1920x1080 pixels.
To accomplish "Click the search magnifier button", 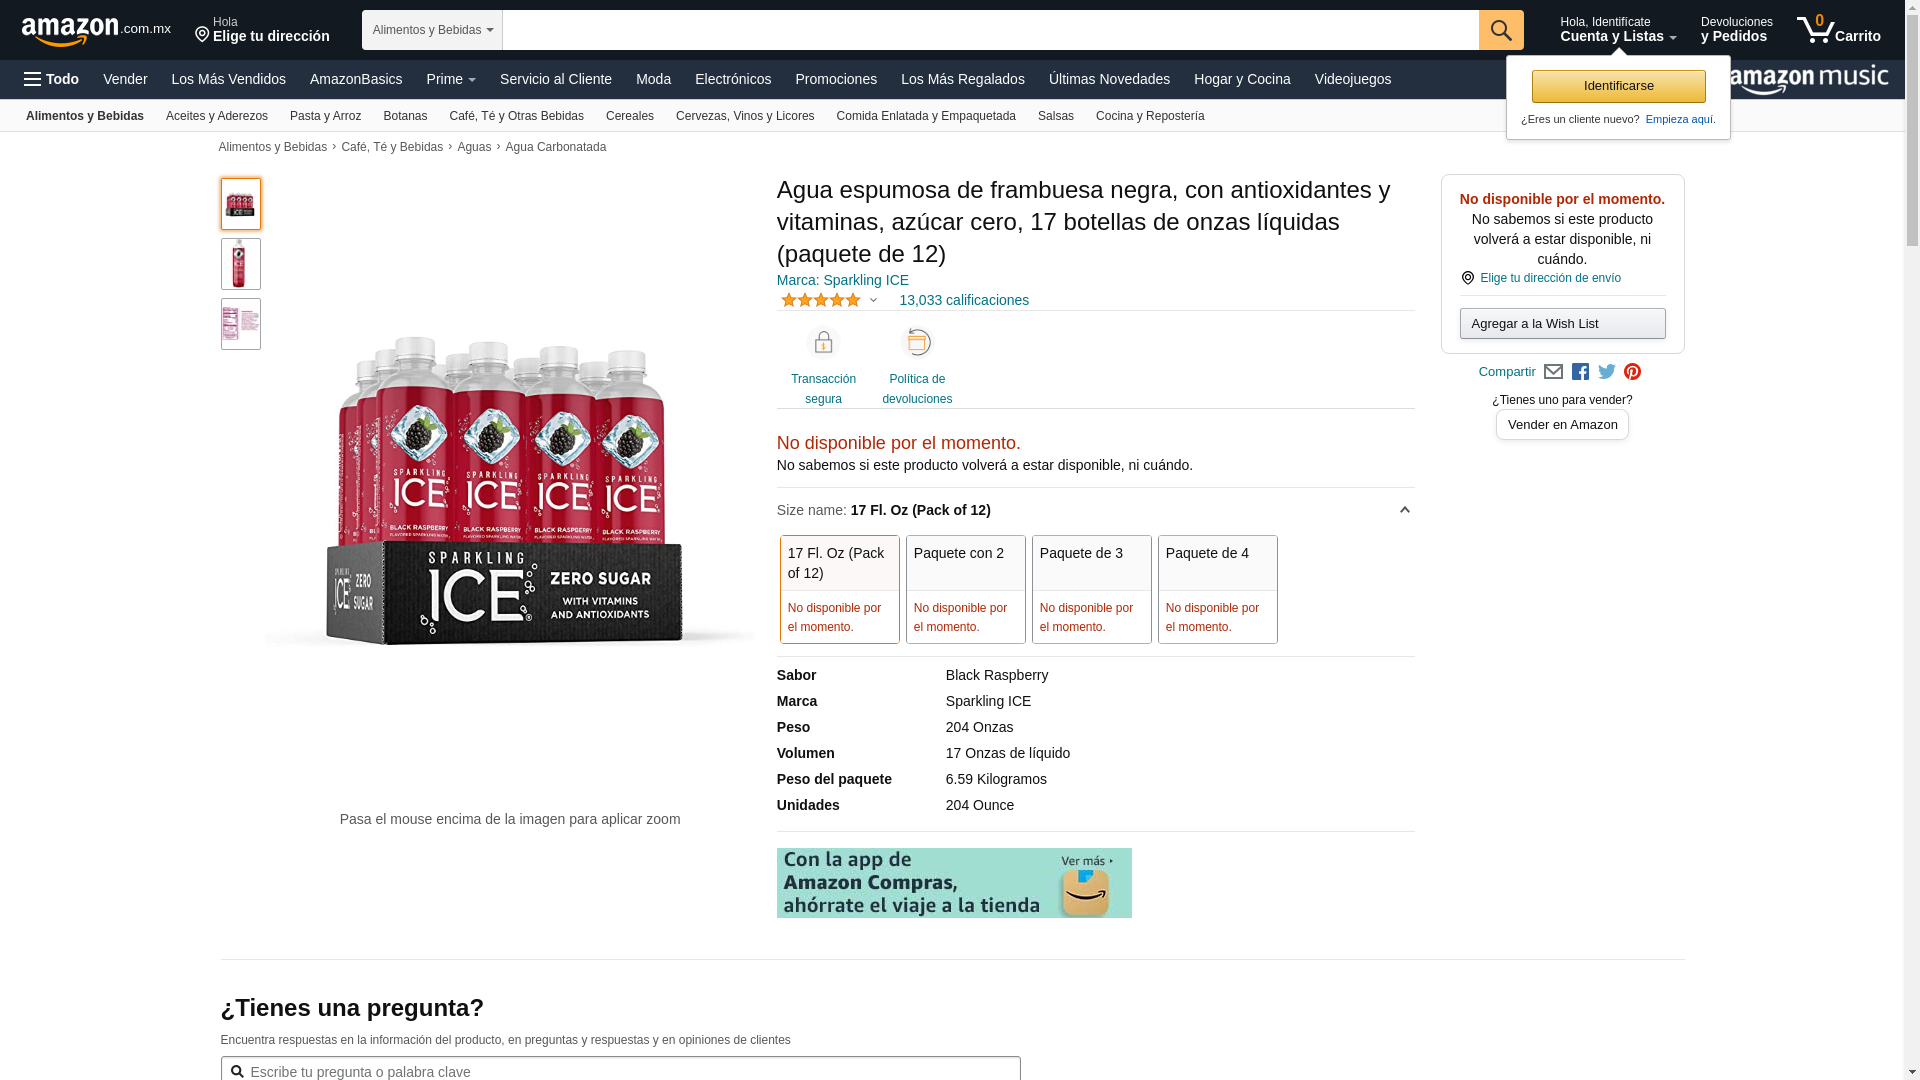I will click(x=1501, y=30).
